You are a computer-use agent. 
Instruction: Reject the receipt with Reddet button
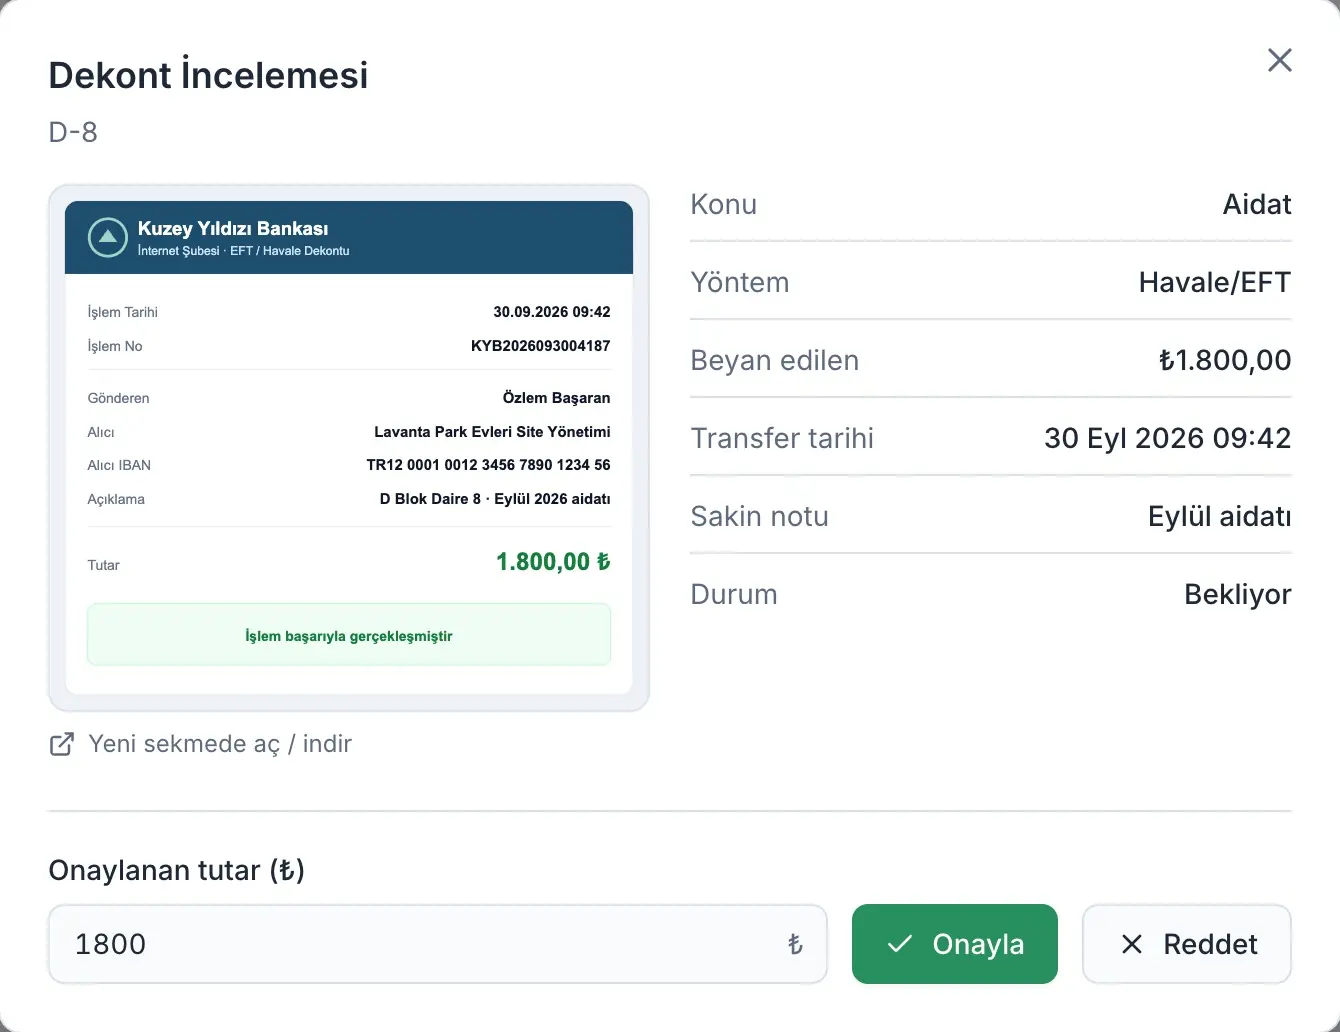[x=1187, y=944]
